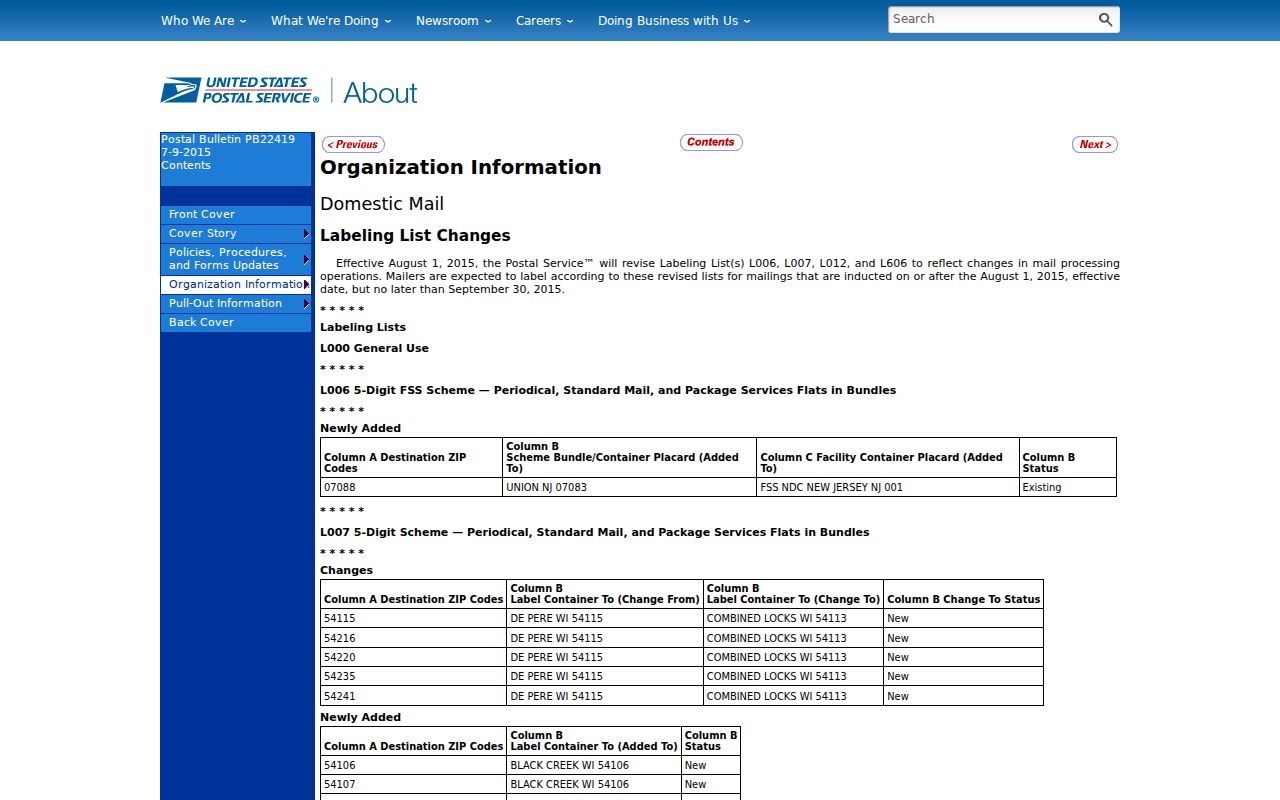Expand the Cover Story submenu arrow

click(306, 234)
